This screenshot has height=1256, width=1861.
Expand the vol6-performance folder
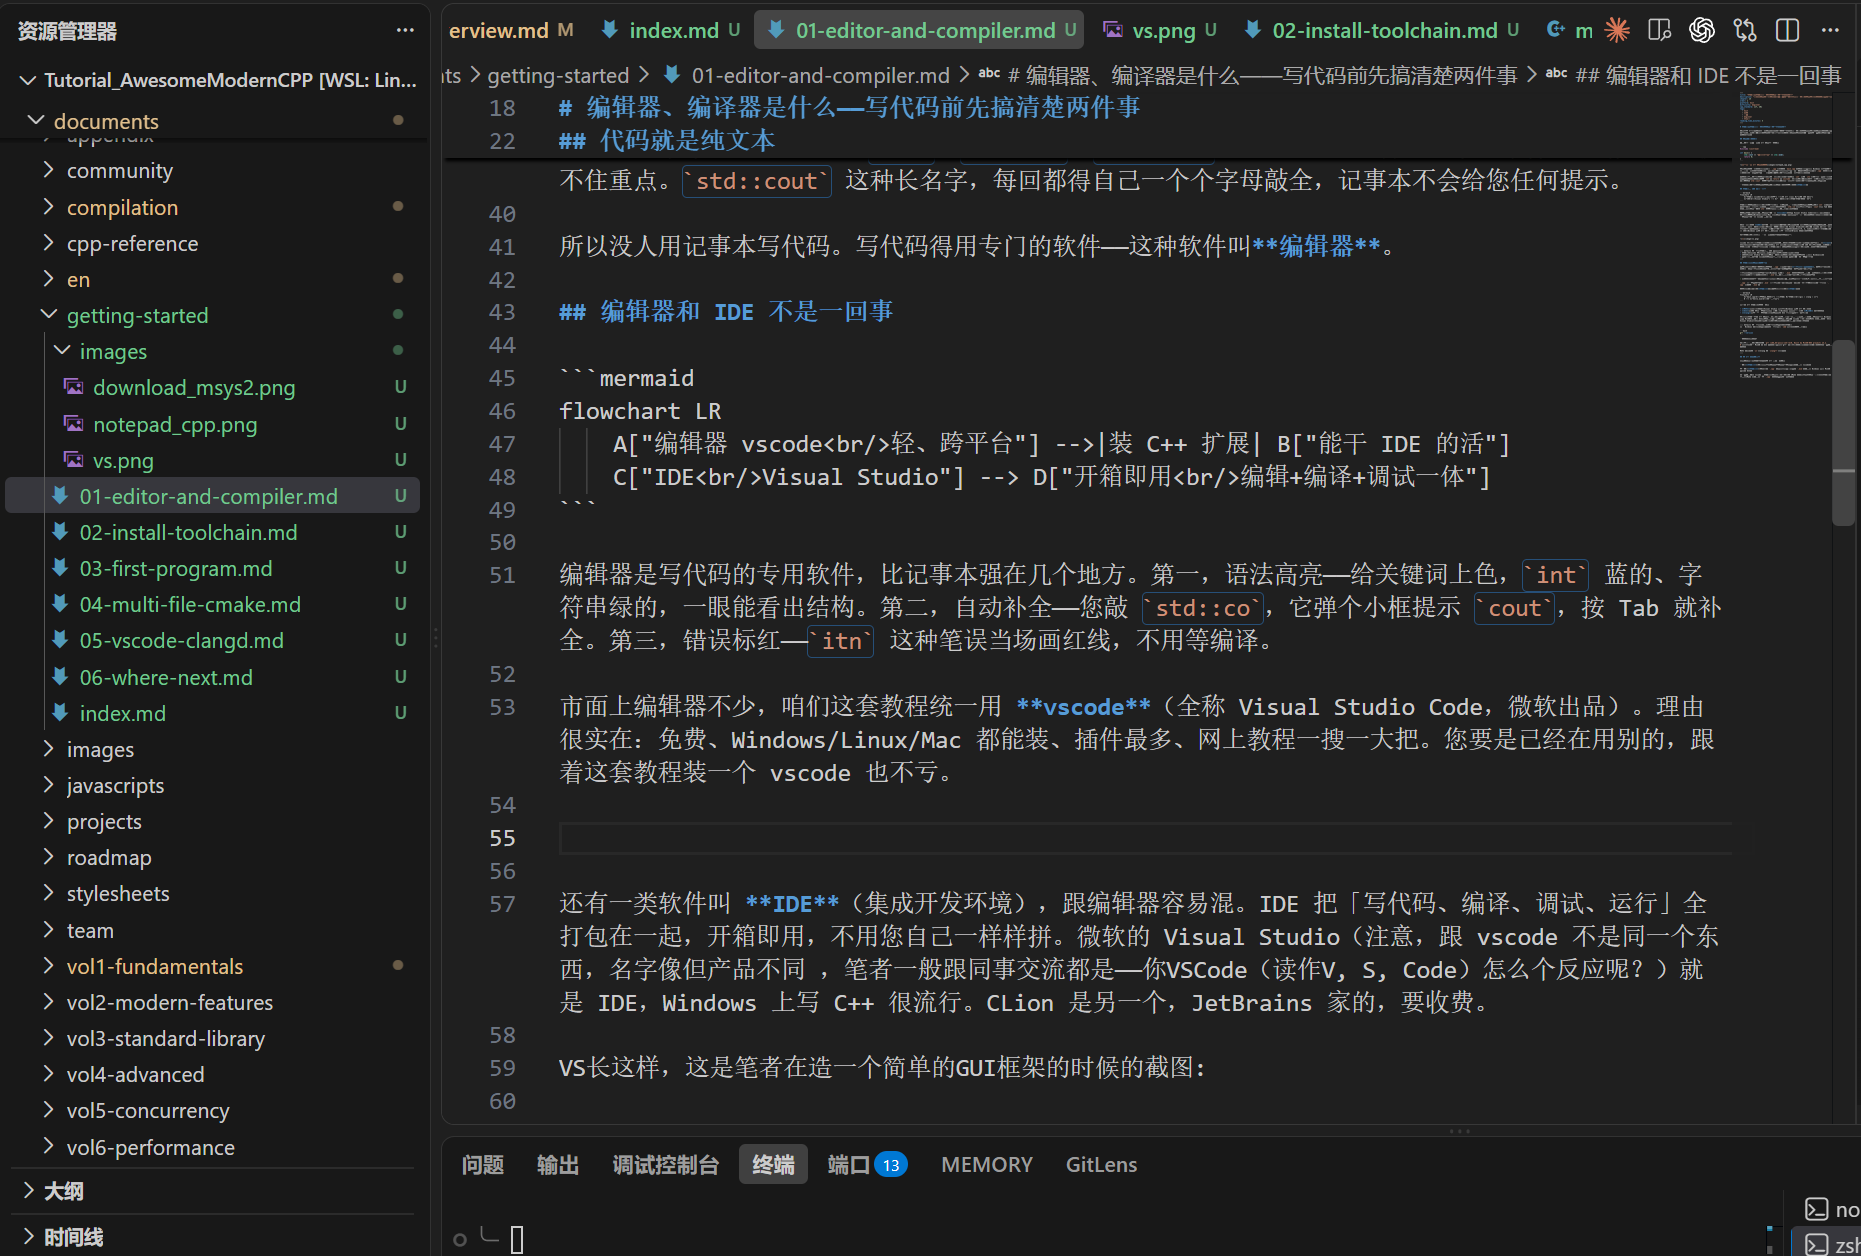click(x=48, y=1147)
